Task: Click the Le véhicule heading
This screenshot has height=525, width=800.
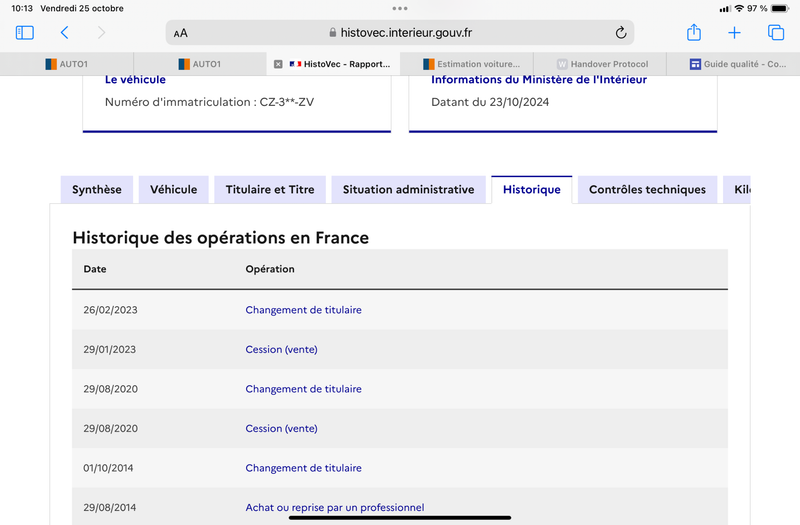Action: (x=135, y=80)
